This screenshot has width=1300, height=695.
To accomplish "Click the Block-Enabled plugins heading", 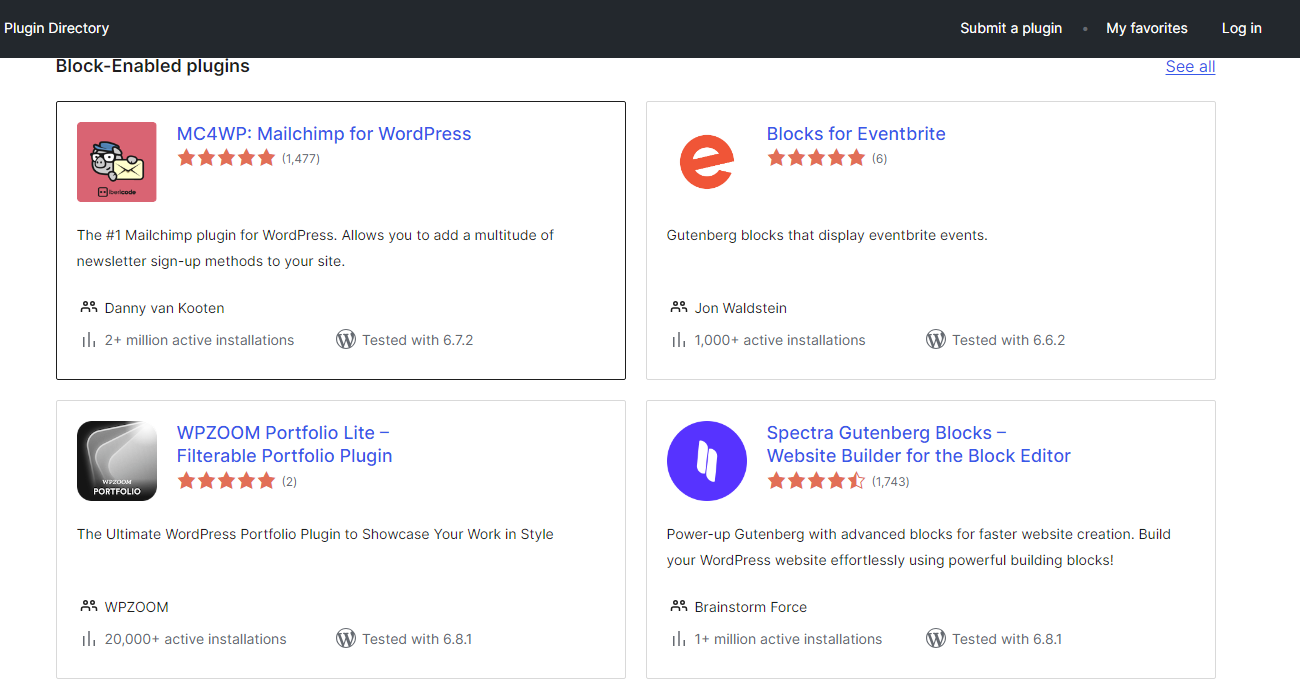I will click(x=153, y=66).
